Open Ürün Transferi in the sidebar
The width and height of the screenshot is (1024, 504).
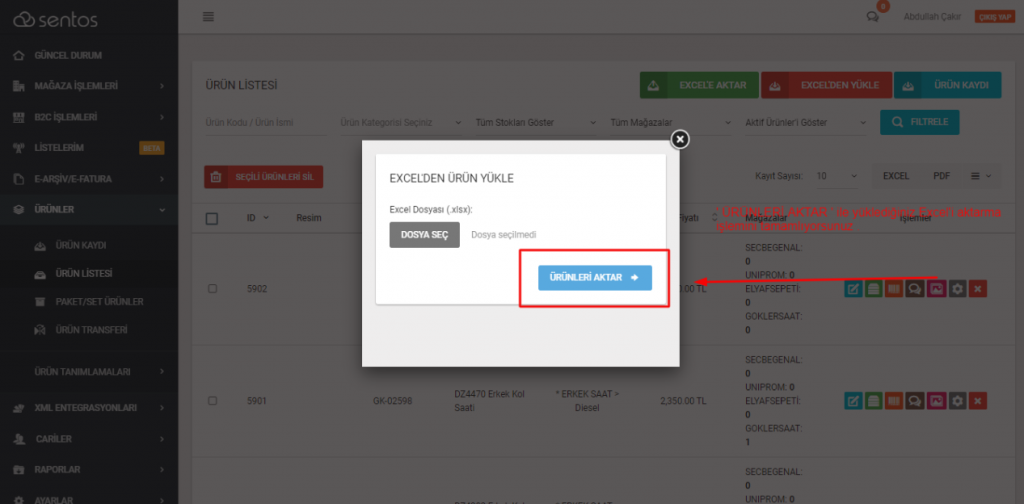[89, 329]
